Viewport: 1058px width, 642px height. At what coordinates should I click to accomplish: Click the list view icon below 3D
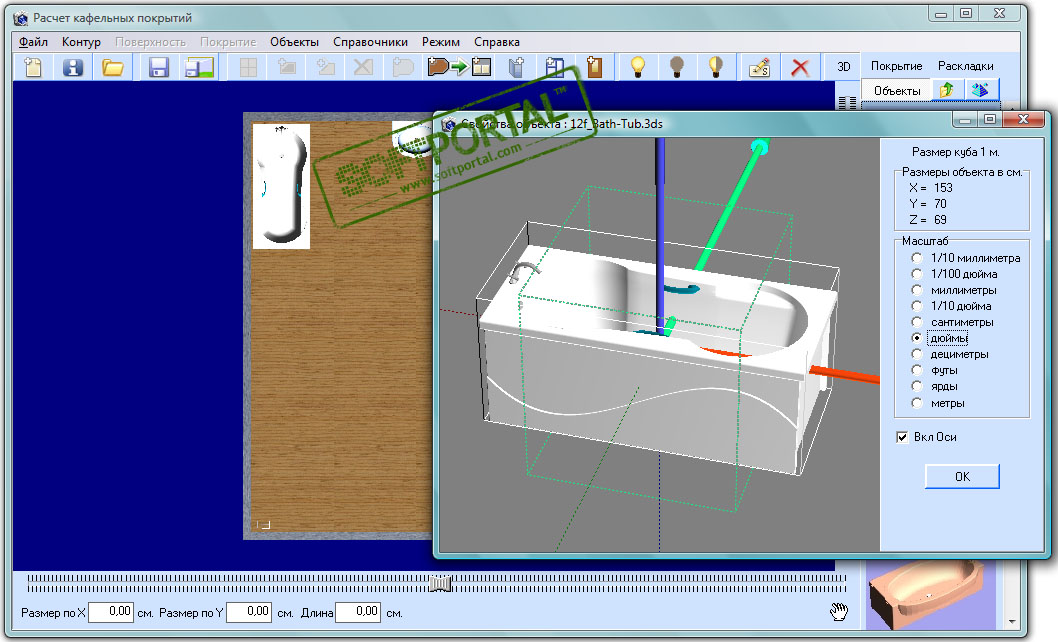point(847,102)
